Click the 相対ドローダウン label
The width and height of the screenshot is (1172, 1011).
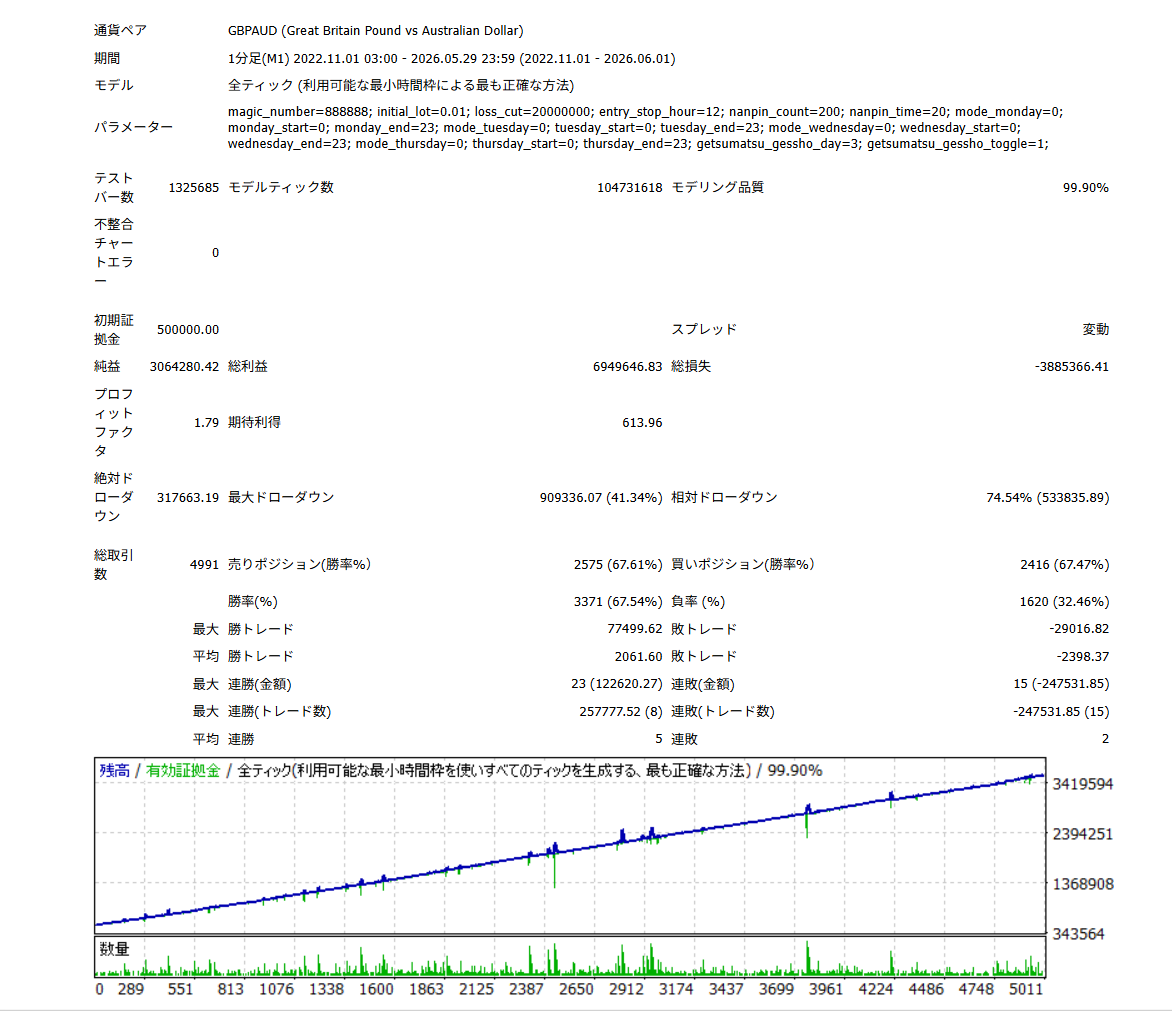tap(724, 498)
